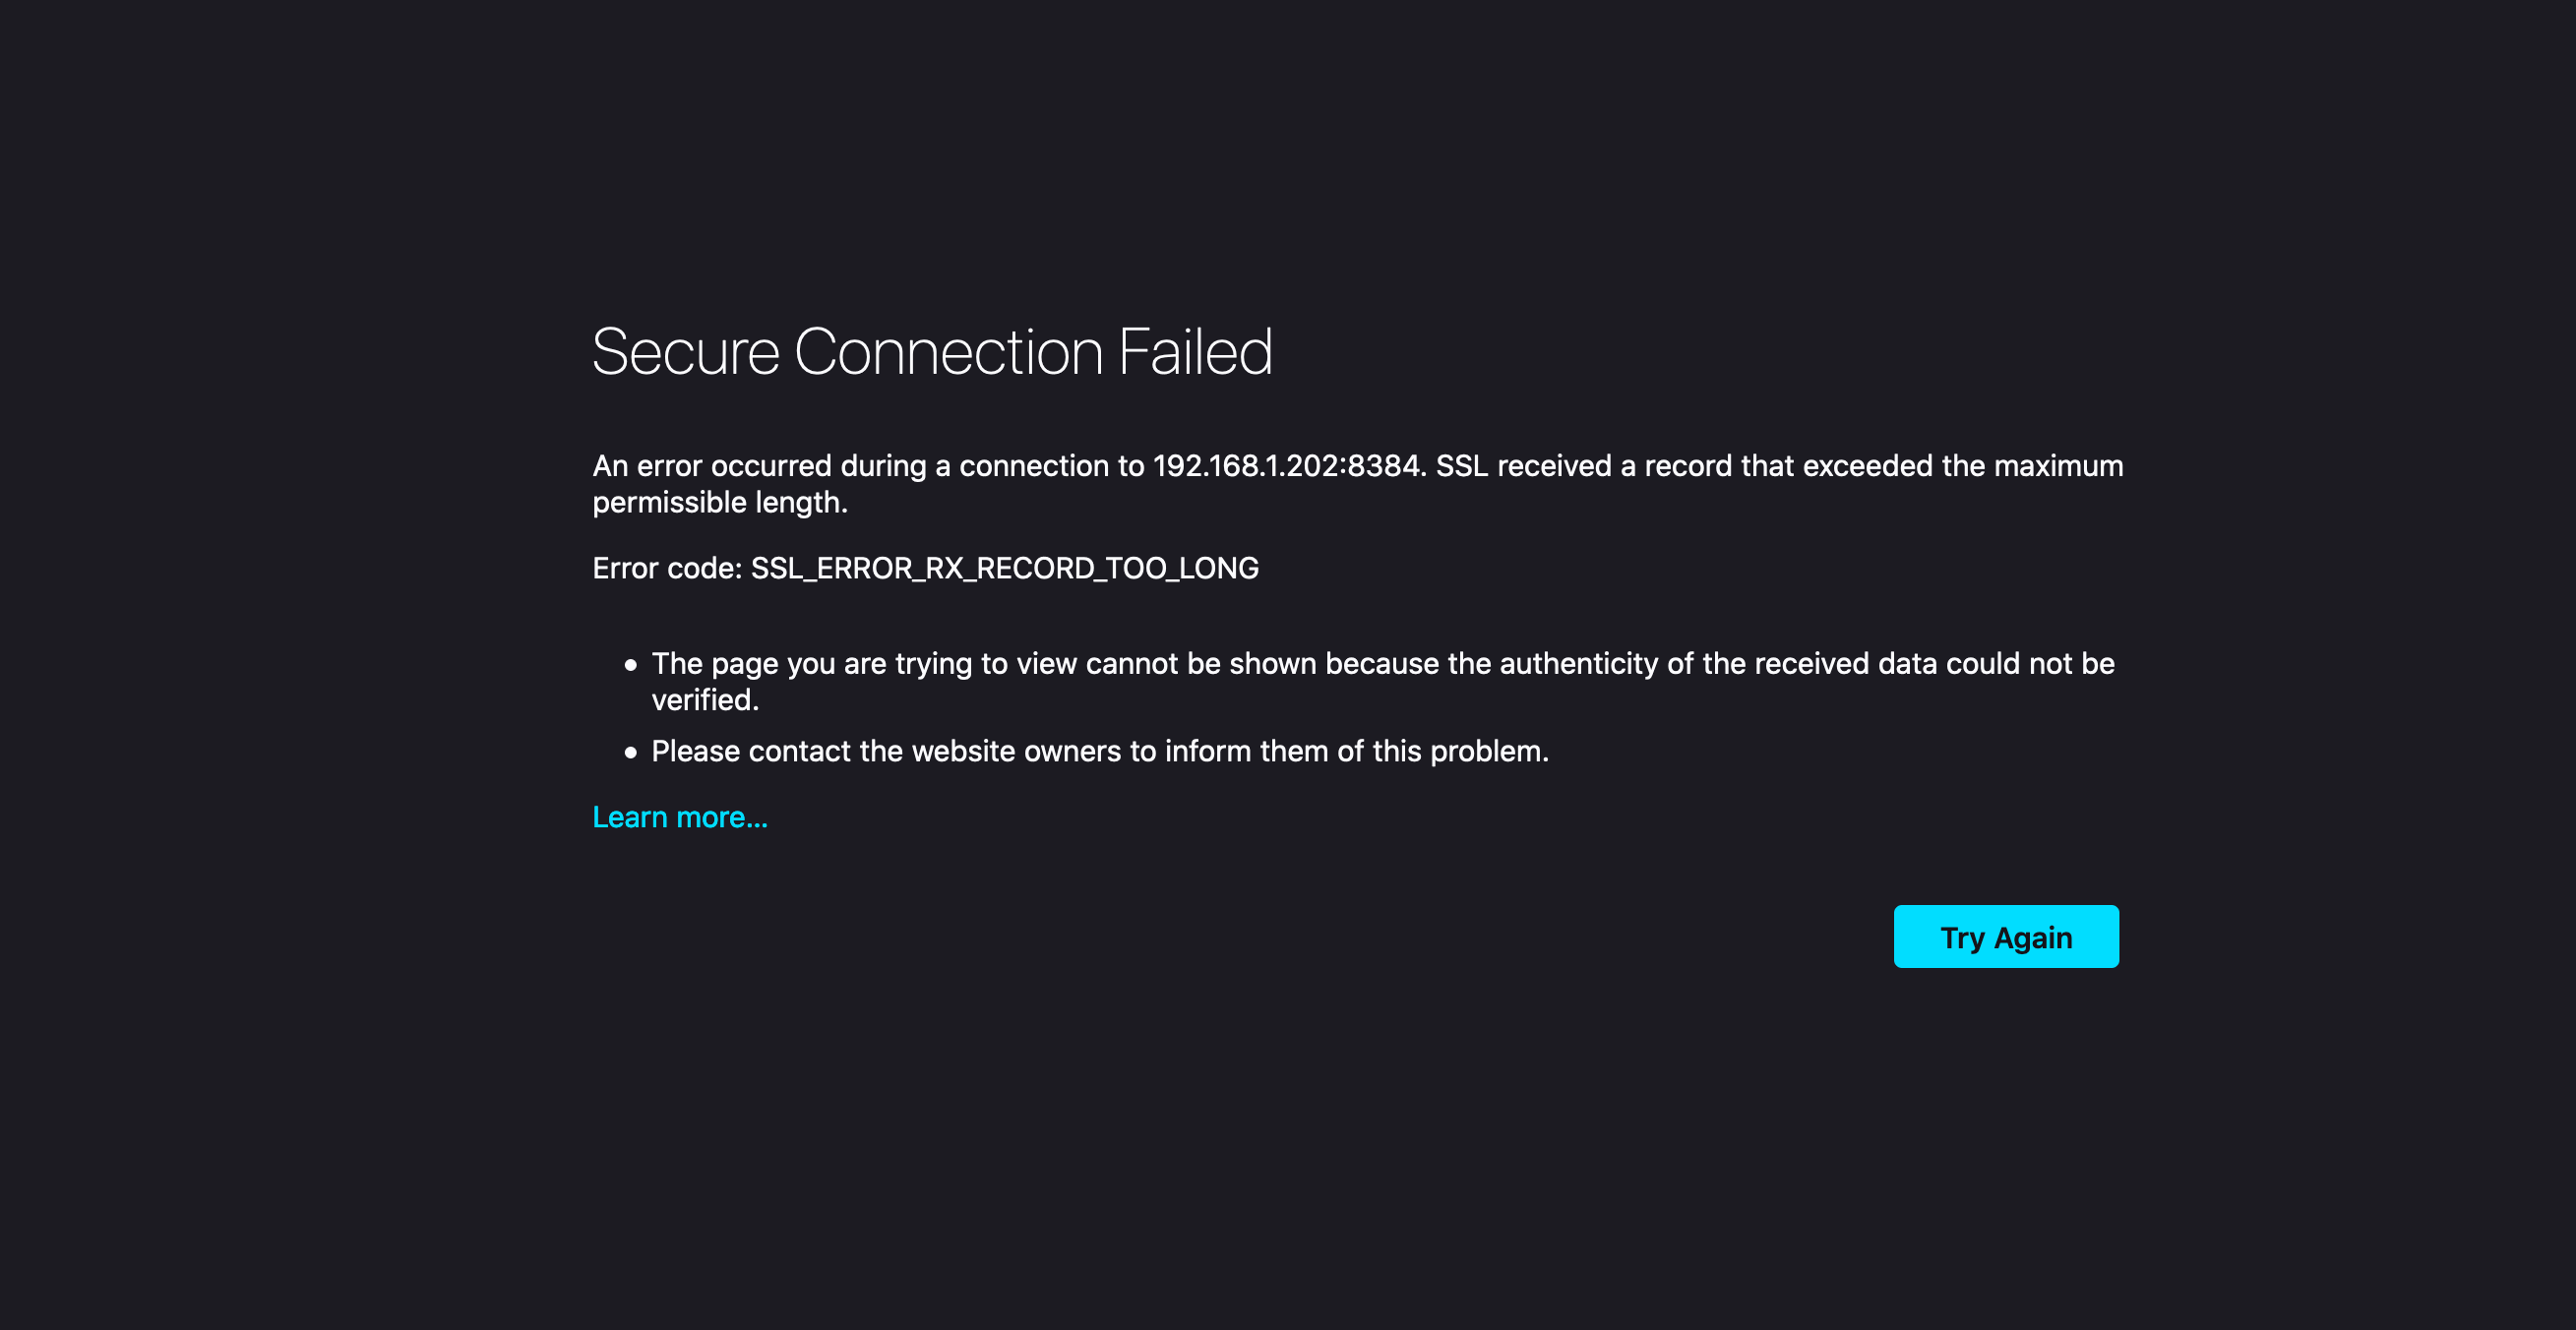This screenshot has width=2576, height=1330.
Task: Click the second bullet point dot
Action: tap(630, 752)
